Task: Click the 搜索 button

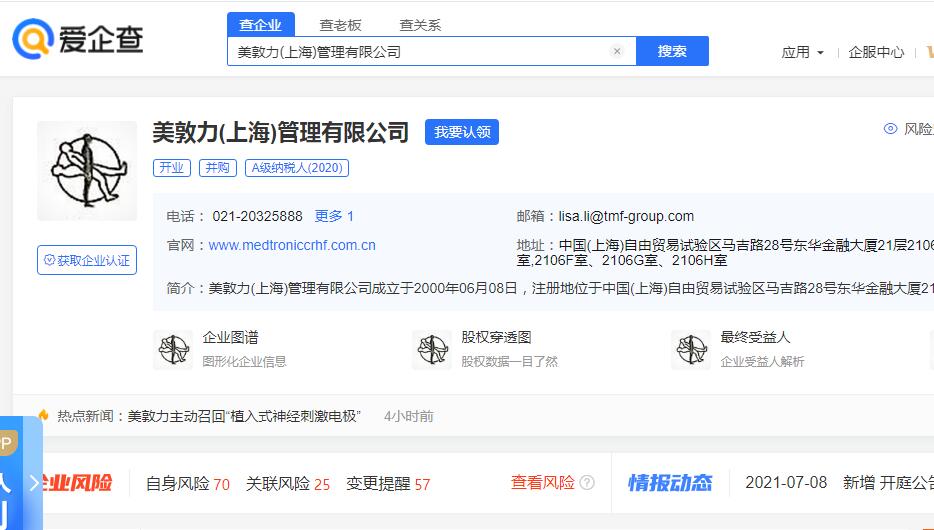Action: [x=673, y=51]
